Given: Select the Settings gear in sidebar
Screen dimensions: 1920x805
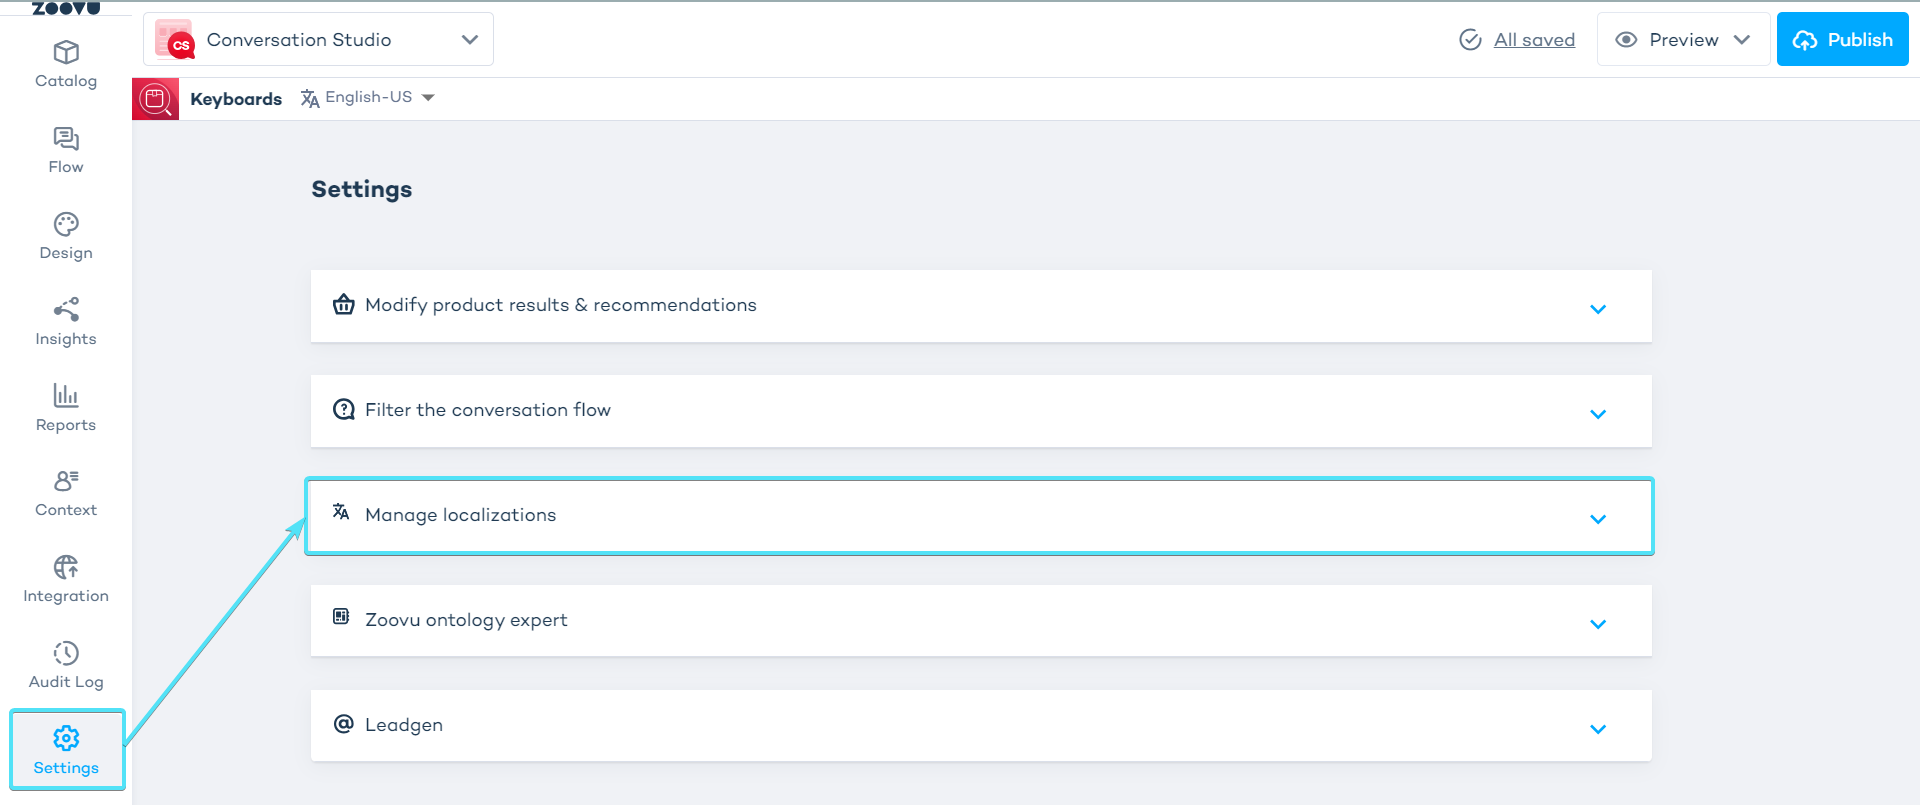Looking at the screenshot, I should tap(66, 750).
